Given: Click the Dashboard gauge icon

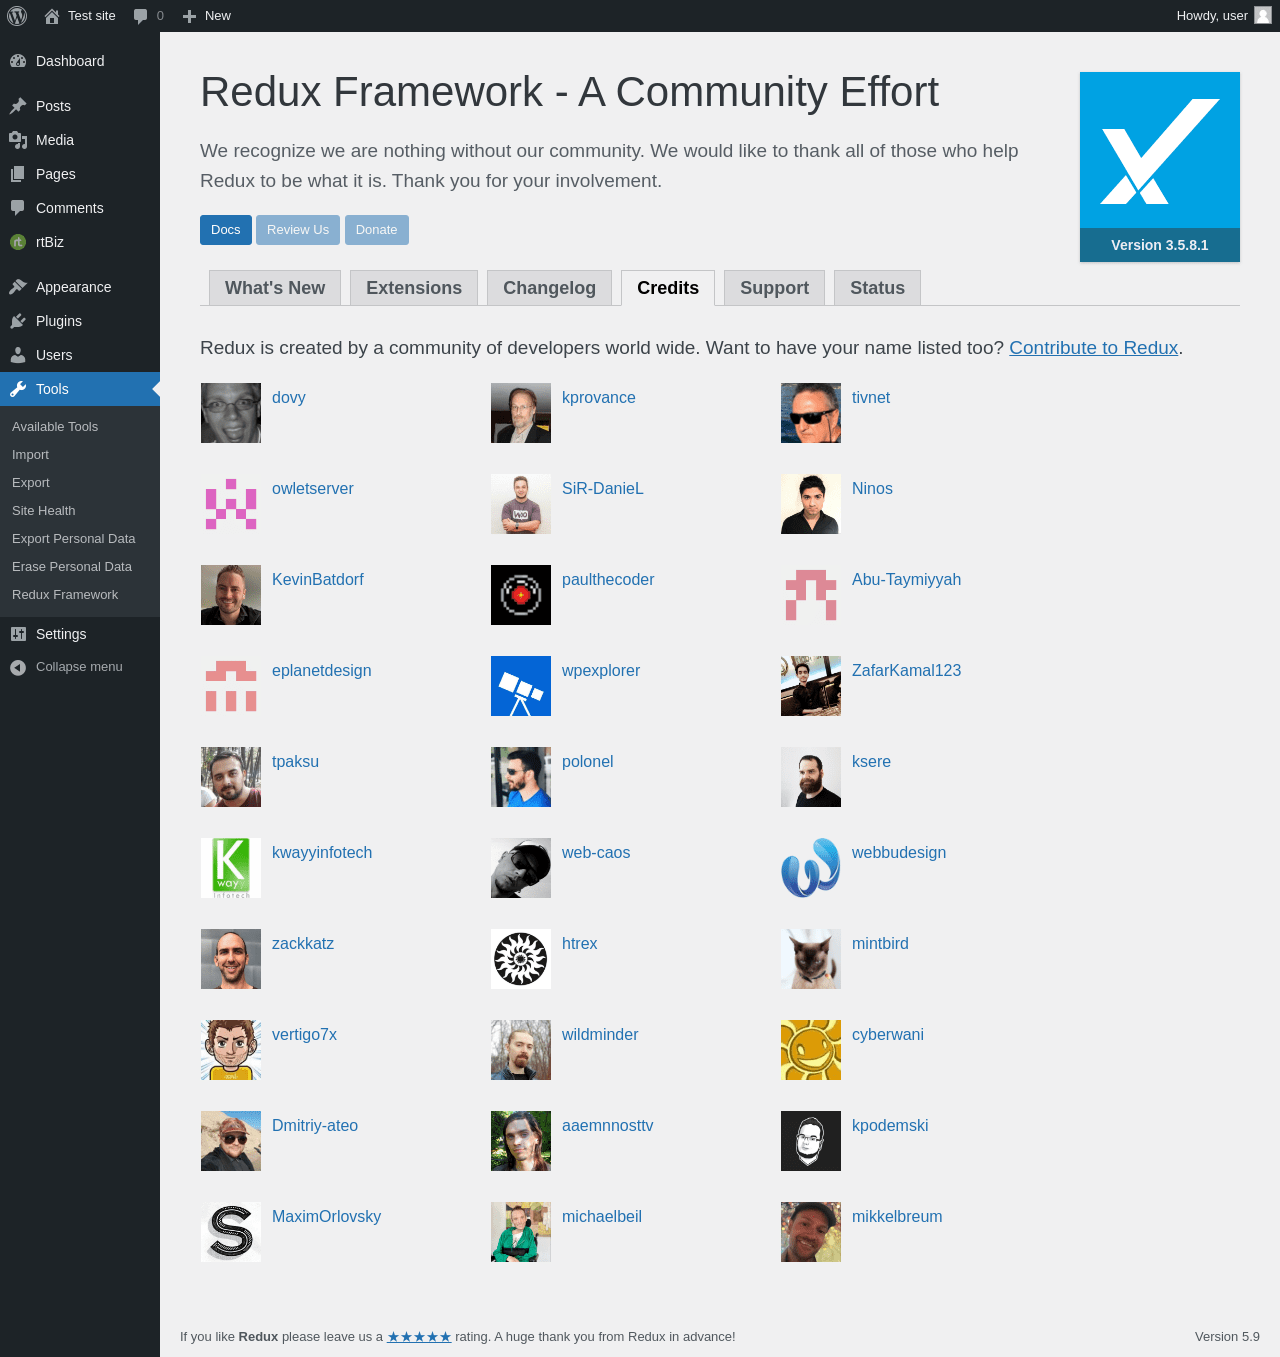Looking at the screenshot, I should 18,61.
